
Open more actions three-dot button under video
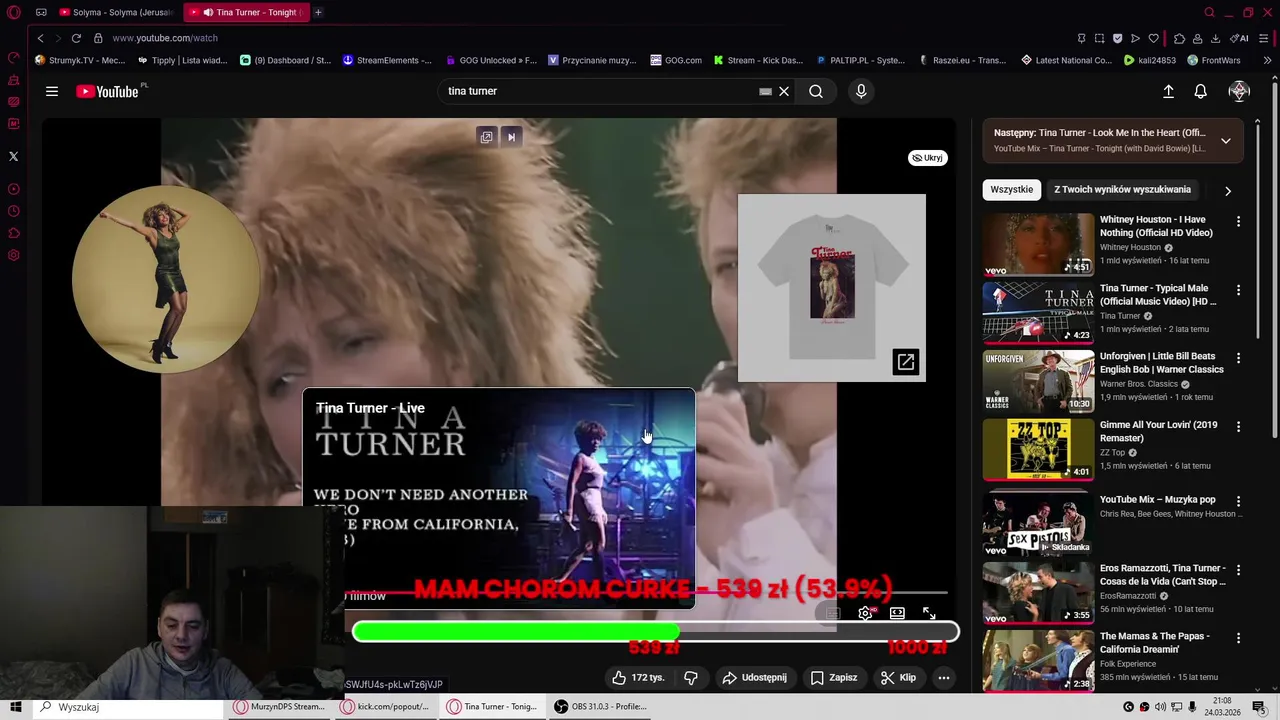point(943,677)
